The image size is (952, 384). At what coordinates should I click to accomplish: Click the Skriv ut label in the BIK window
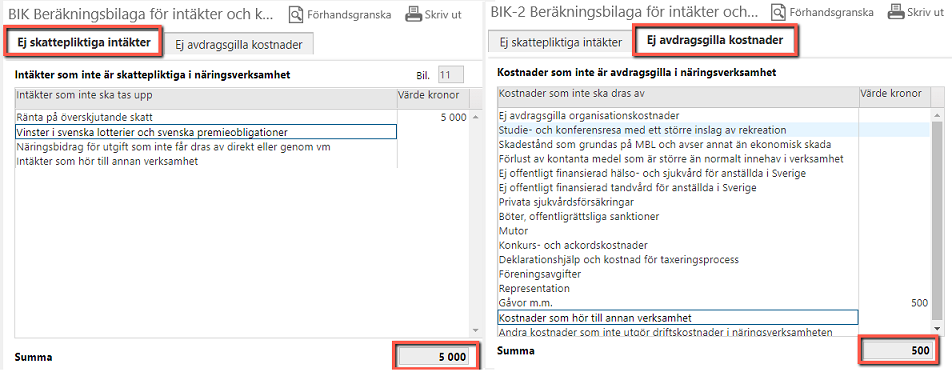pos(444,14)
